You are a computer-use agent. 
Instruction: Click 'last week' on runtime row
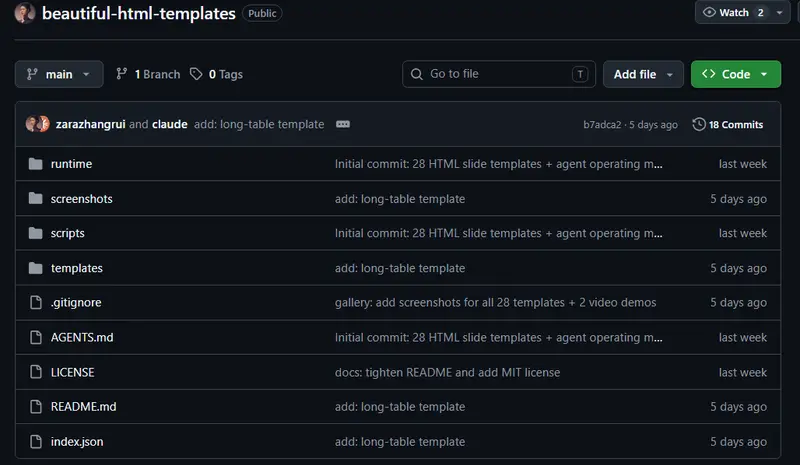[x=742, y=164]
